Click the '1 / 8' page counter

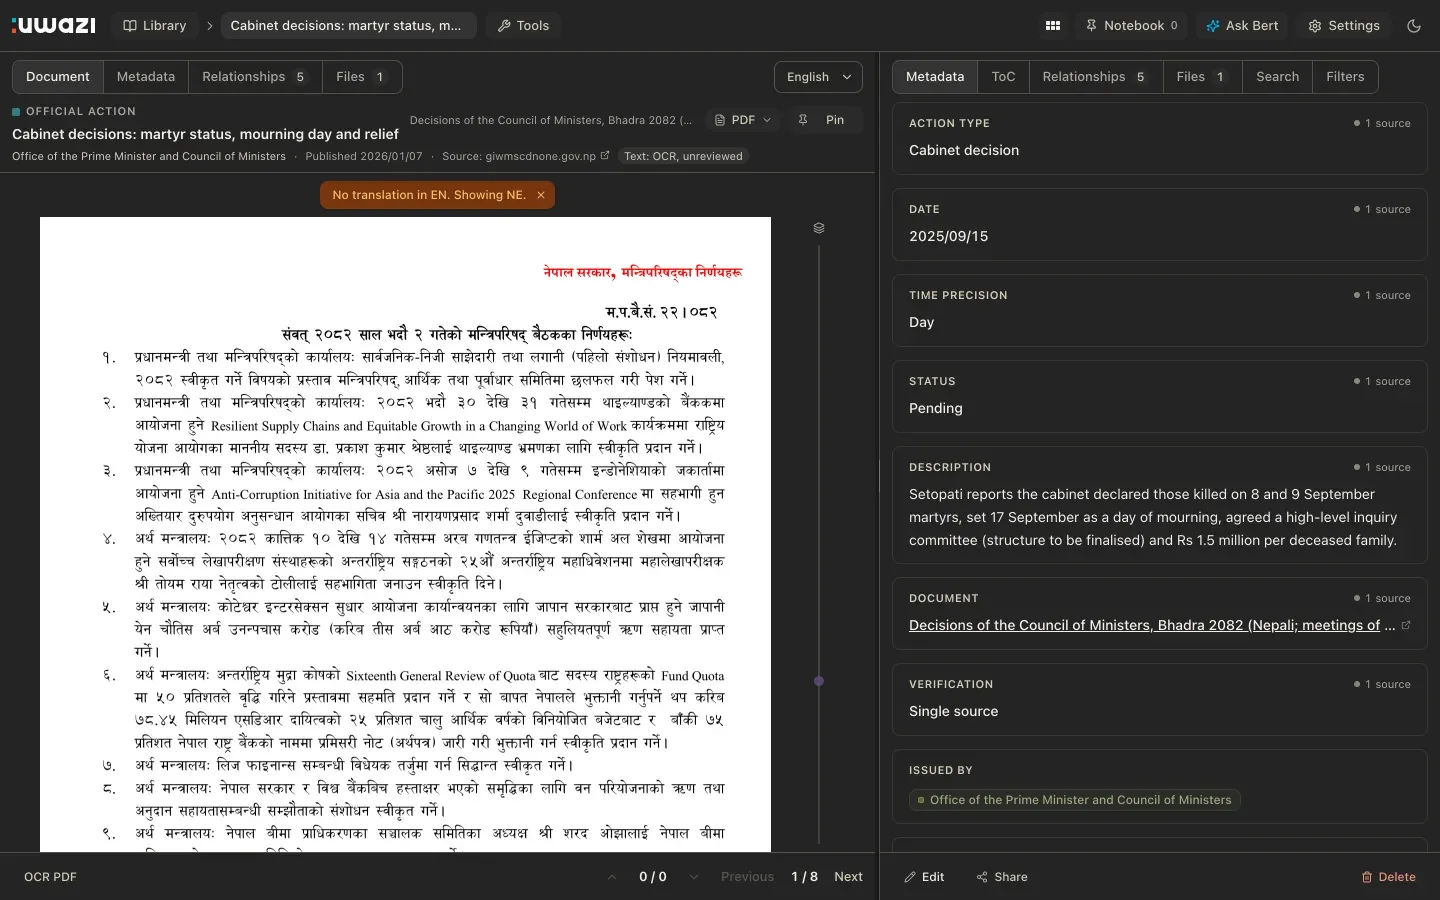point(804,877)
